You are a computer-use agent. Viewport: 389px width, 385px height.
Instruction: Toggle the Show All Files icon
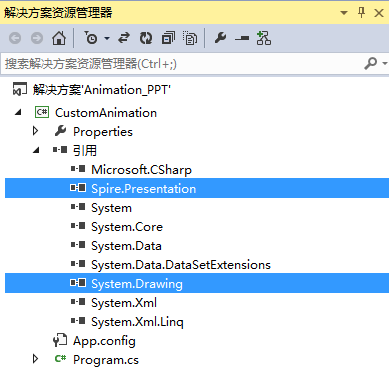click(190, 38)
